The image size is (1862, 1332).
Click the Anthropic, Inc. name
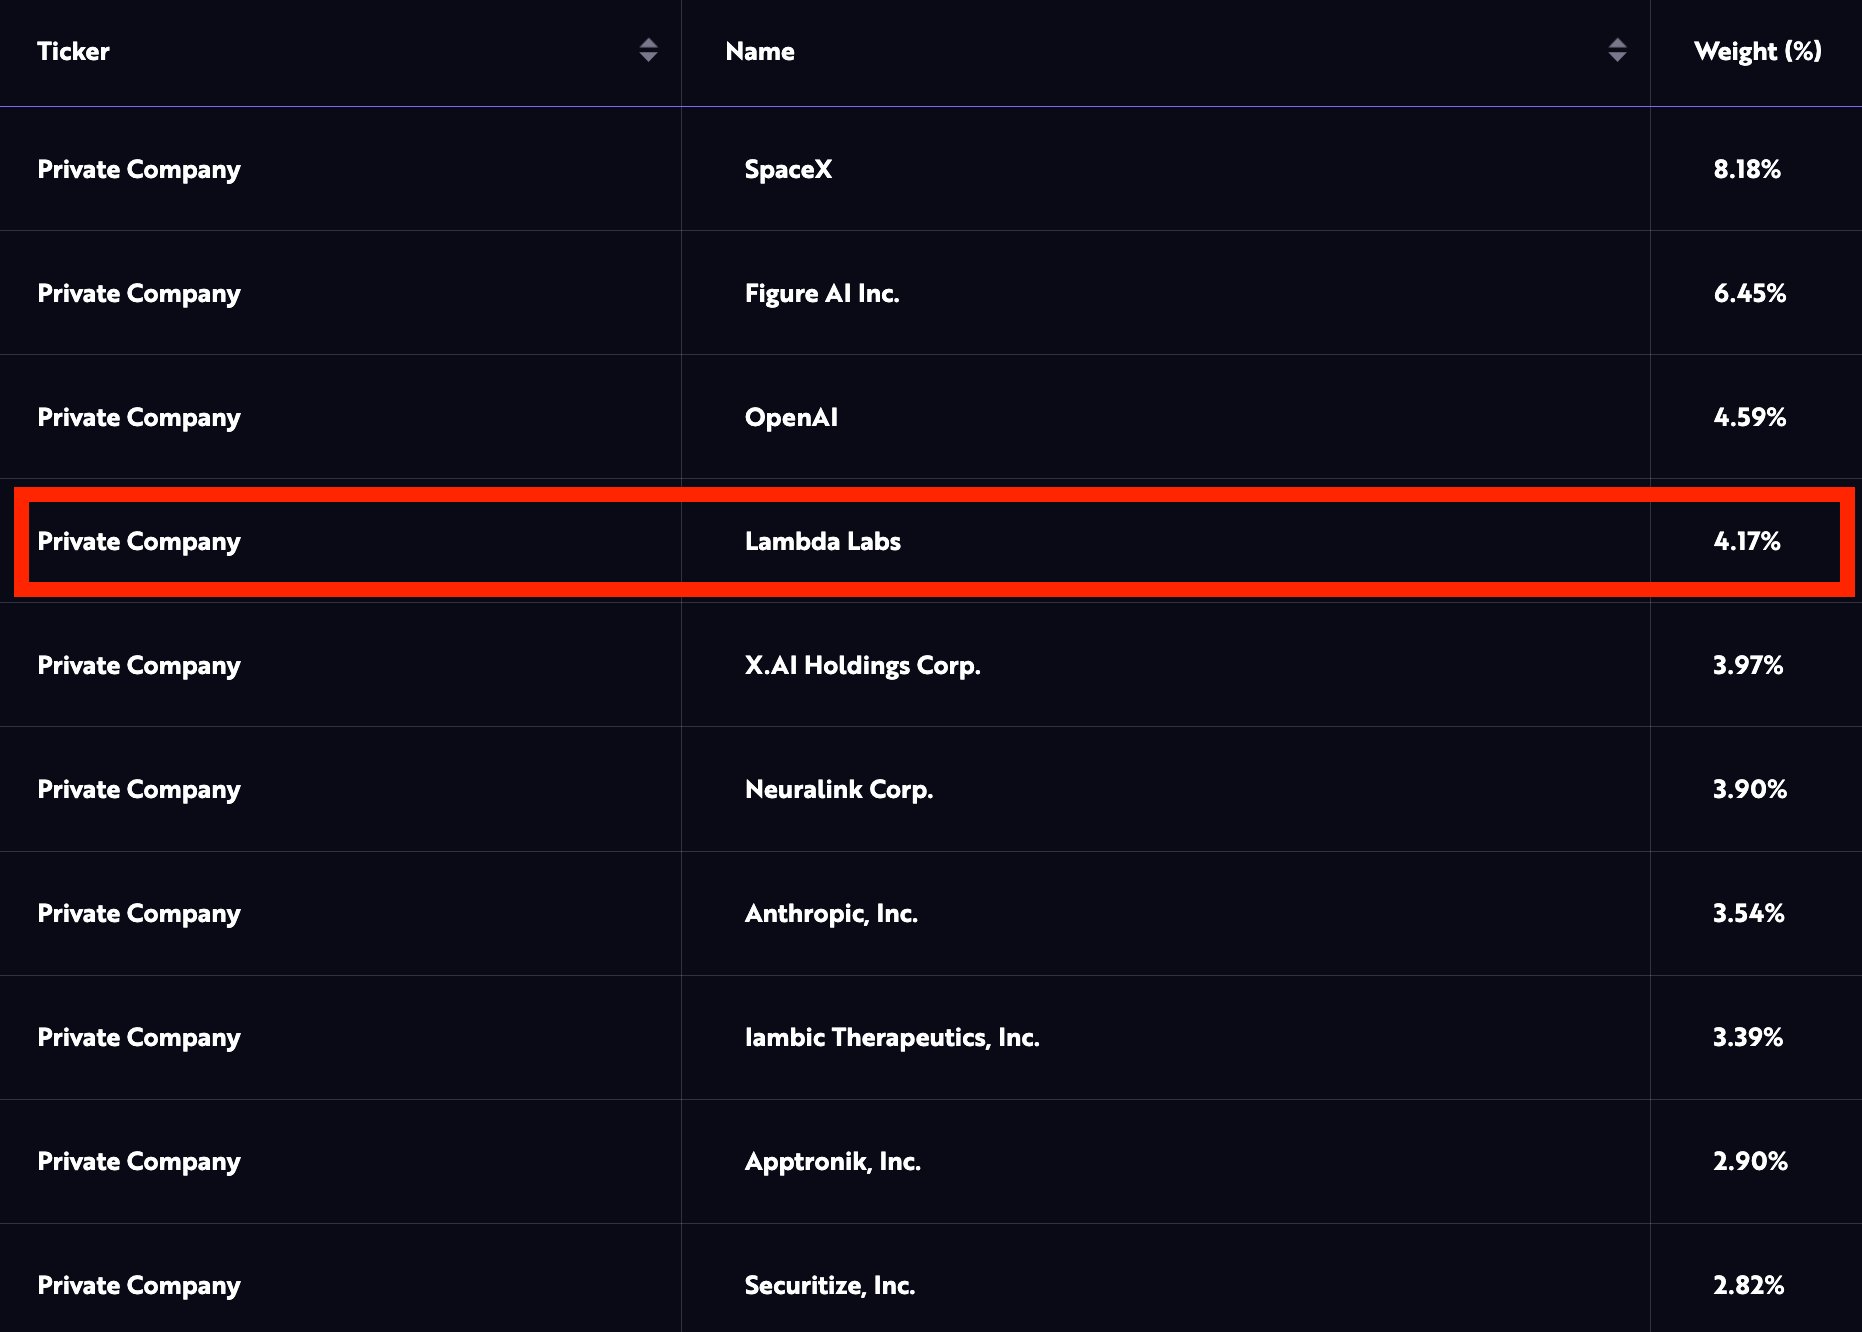pos(831,913)
